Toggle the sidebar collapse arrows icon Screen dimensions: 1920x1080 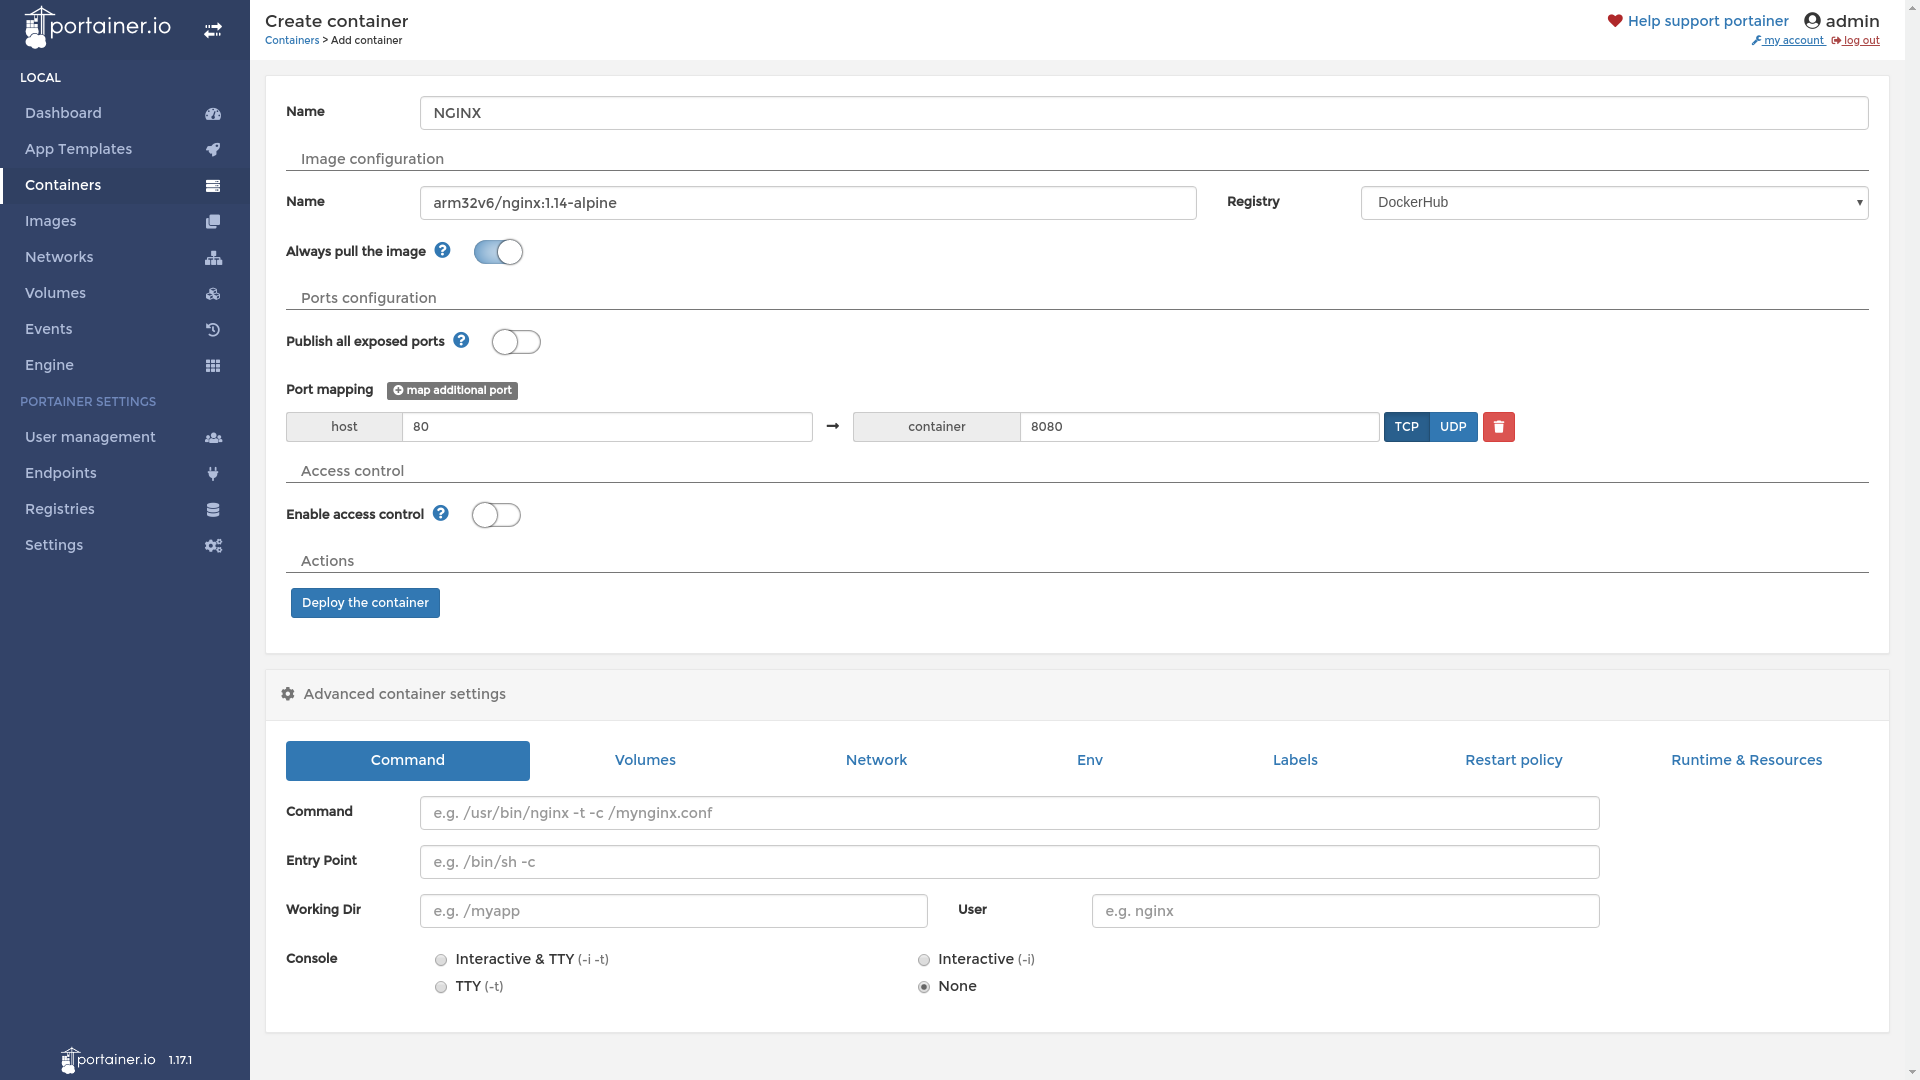tap(213, 31)
